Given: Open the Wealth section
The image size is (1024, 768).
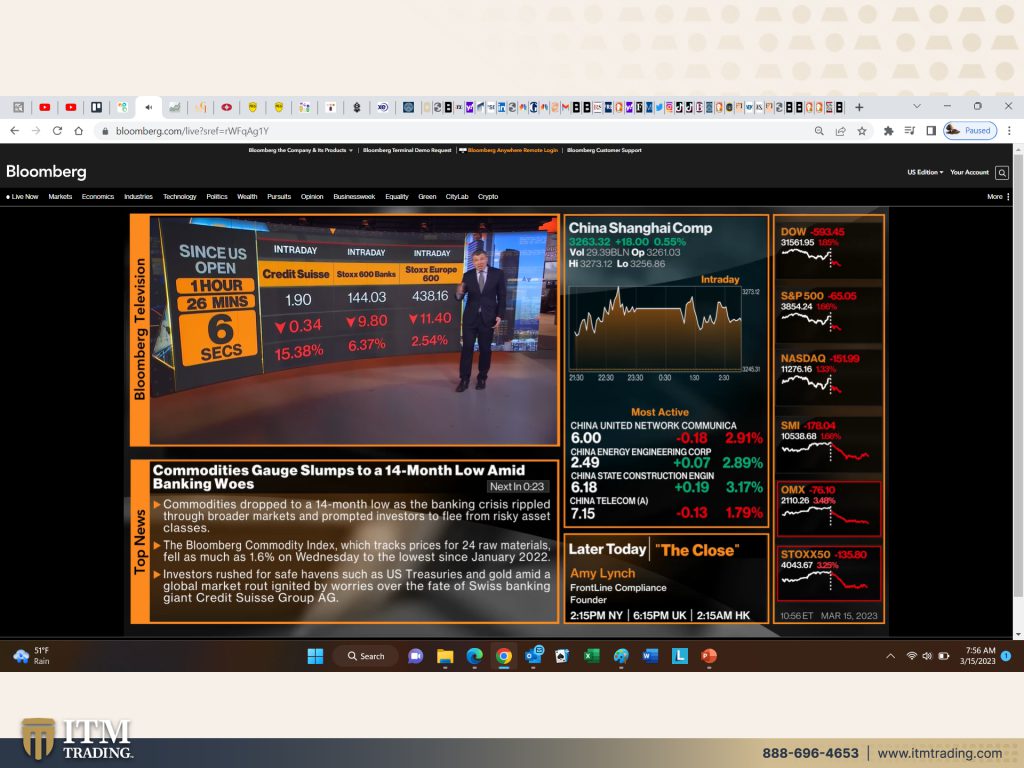Looking at the screenshot, I should tap(247, 197).
